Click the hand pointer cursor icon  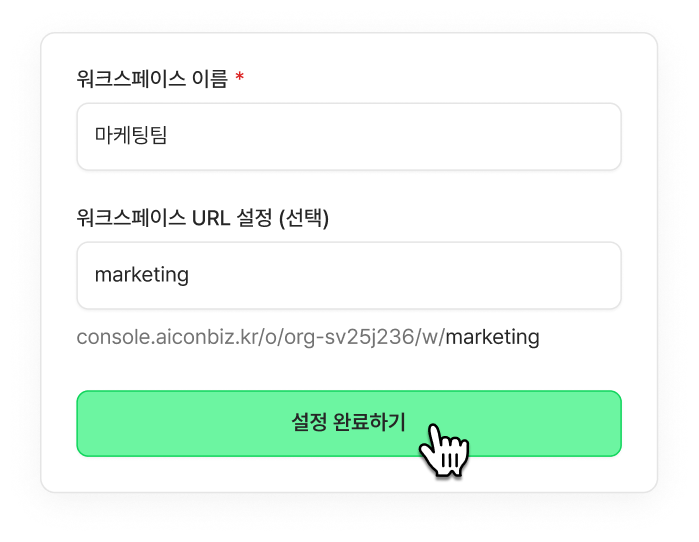tap(444, 450)
